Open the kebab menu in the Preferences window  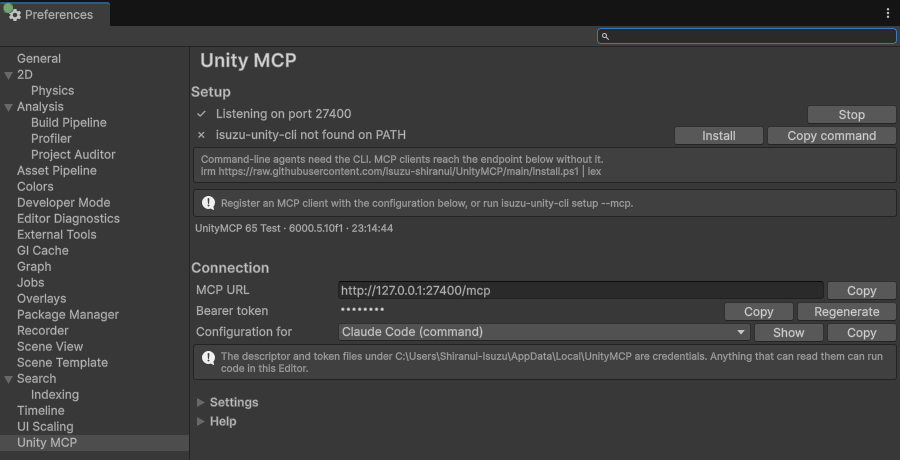(887, 13)
